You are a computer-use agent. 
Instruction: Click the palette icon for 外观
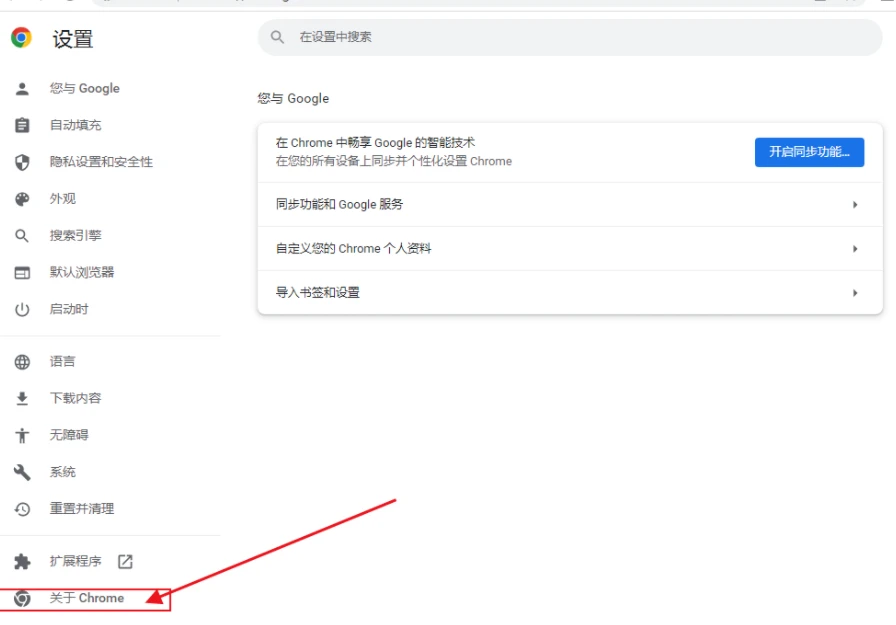tap(22, 199)
